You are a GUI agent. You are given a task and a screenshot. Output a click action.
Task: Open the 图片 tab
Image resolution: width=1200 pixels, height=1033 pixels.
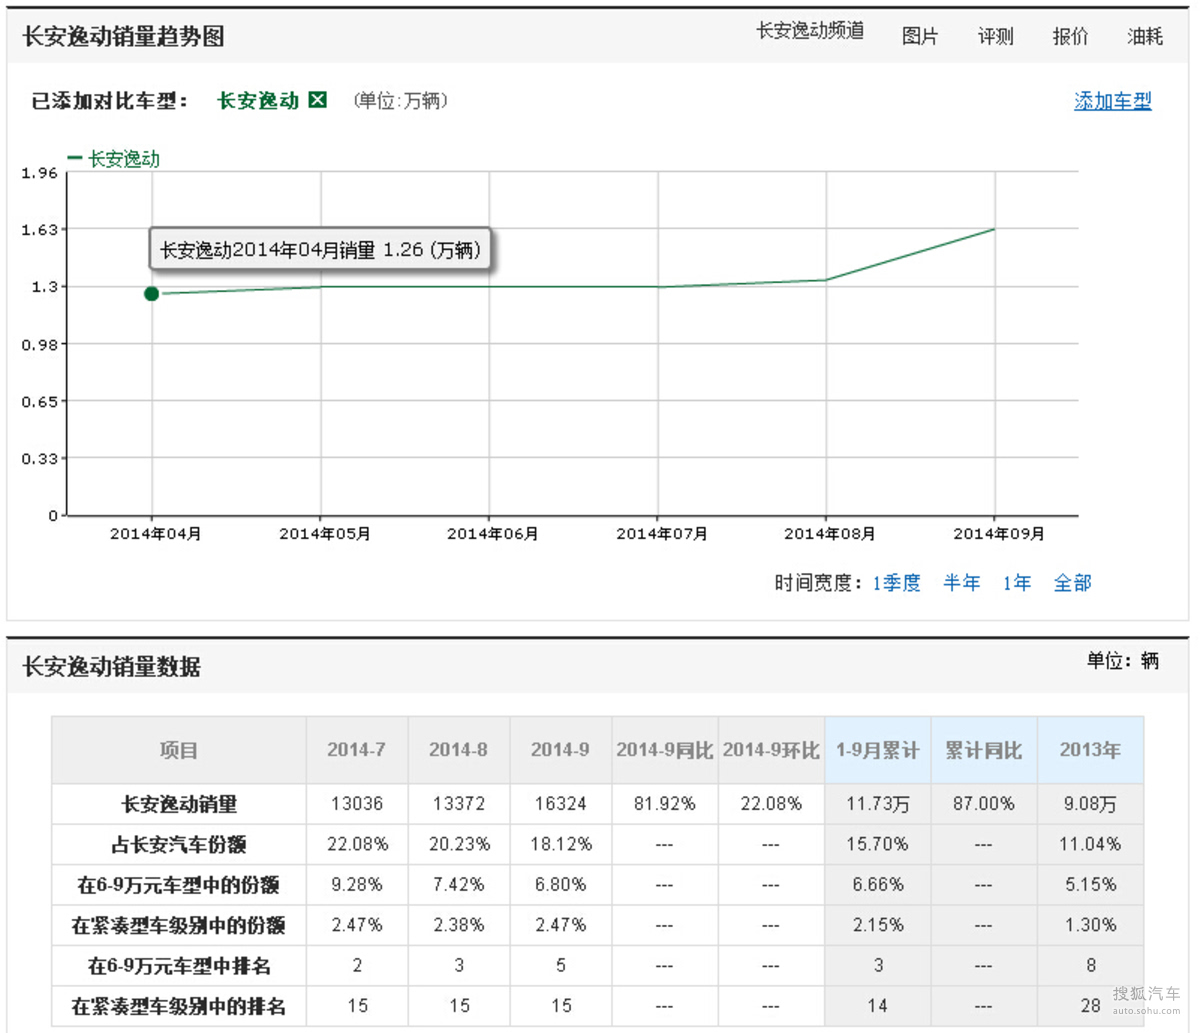[x=919, y=37]
